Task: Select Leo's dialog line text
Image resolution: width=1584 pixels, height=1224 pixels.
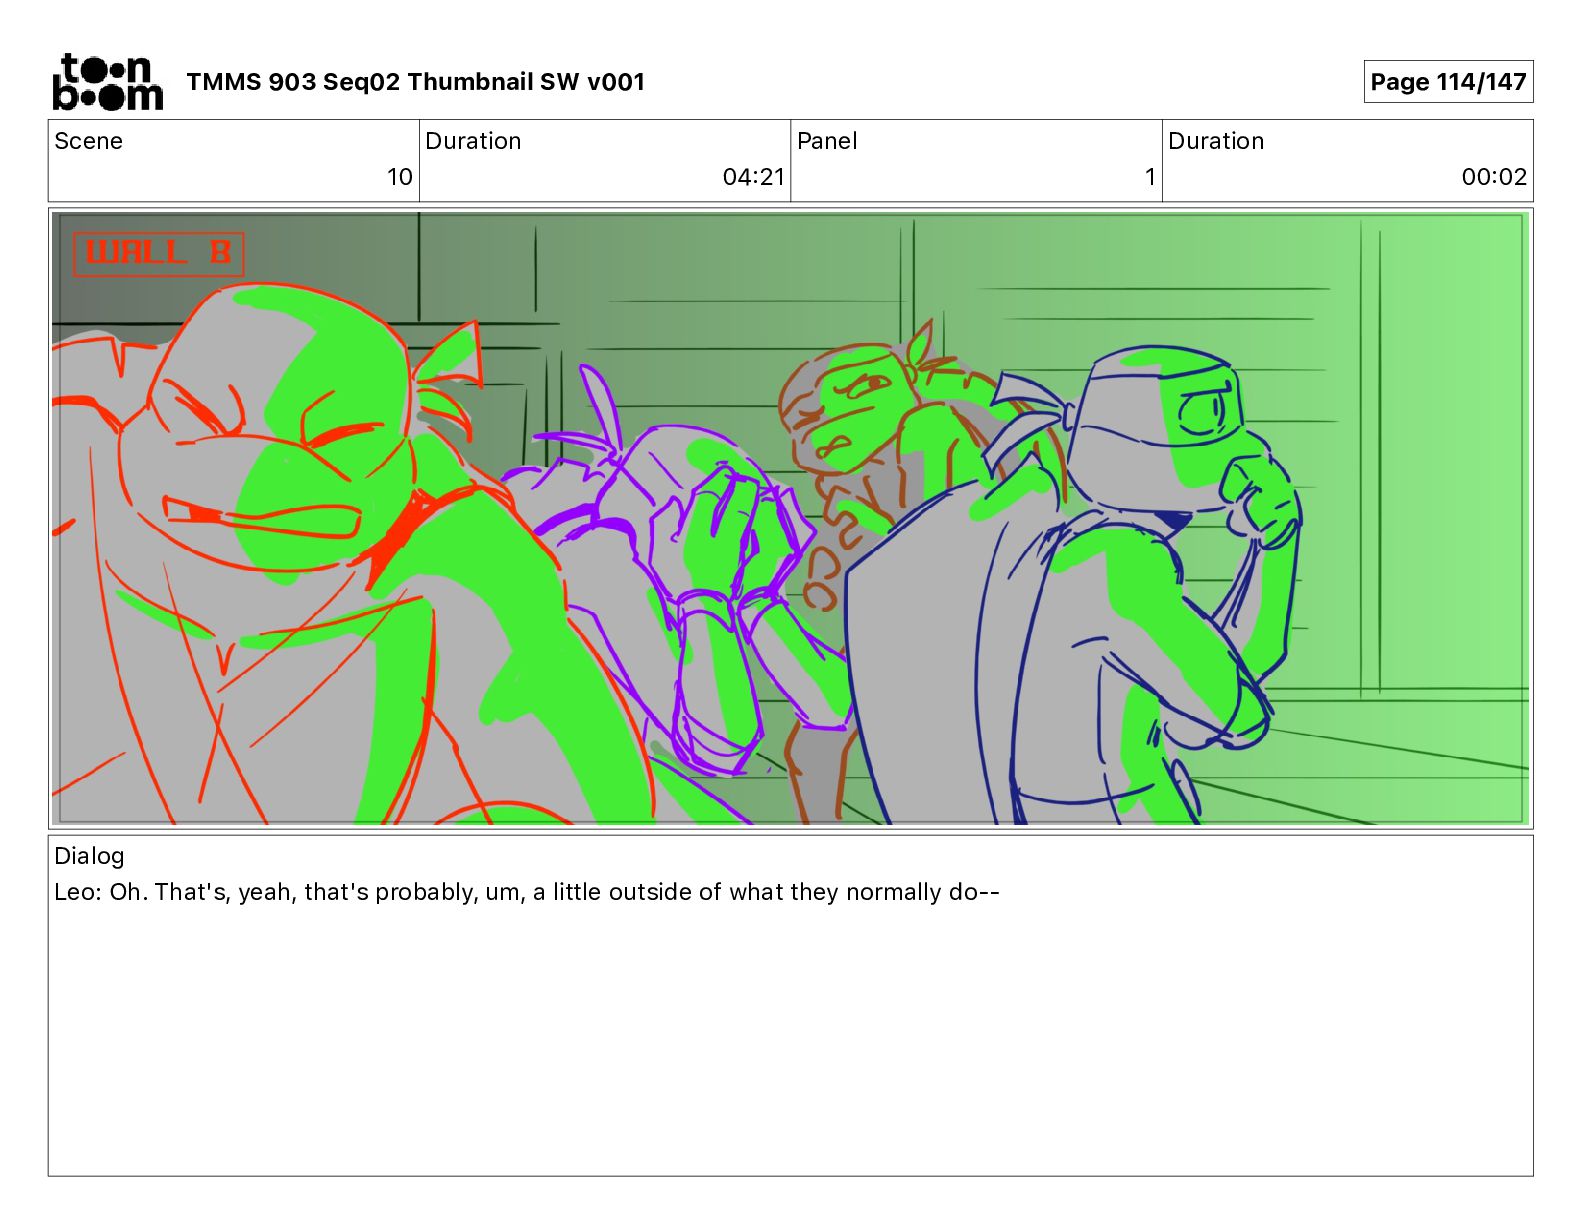Action: click(x=527, y=892)
